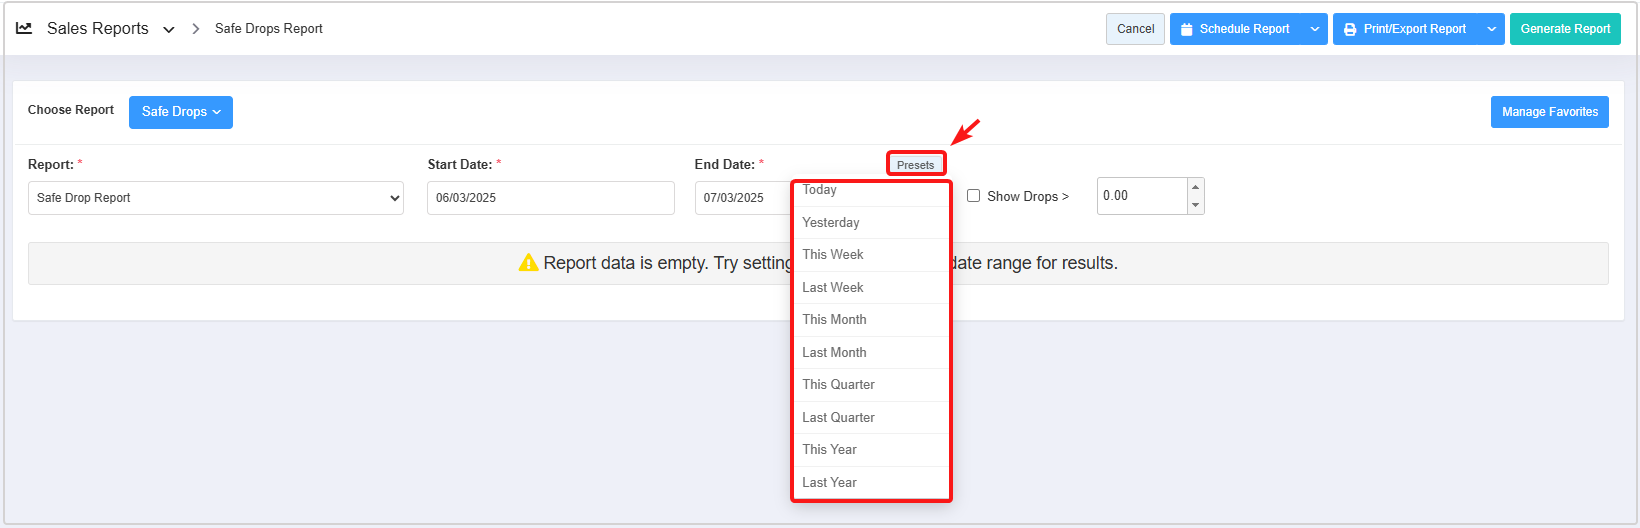Click the Schedule Report button

(1236, 29)
